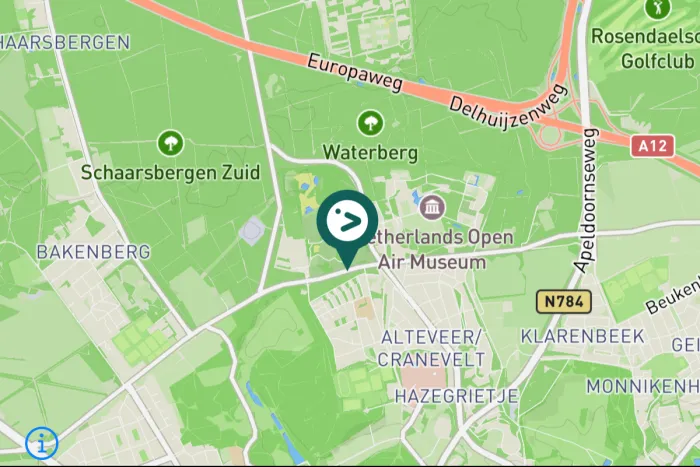This screenshot has height=467, width=700.
Task: Open the map info icon
Action: [x=42, y=443]
